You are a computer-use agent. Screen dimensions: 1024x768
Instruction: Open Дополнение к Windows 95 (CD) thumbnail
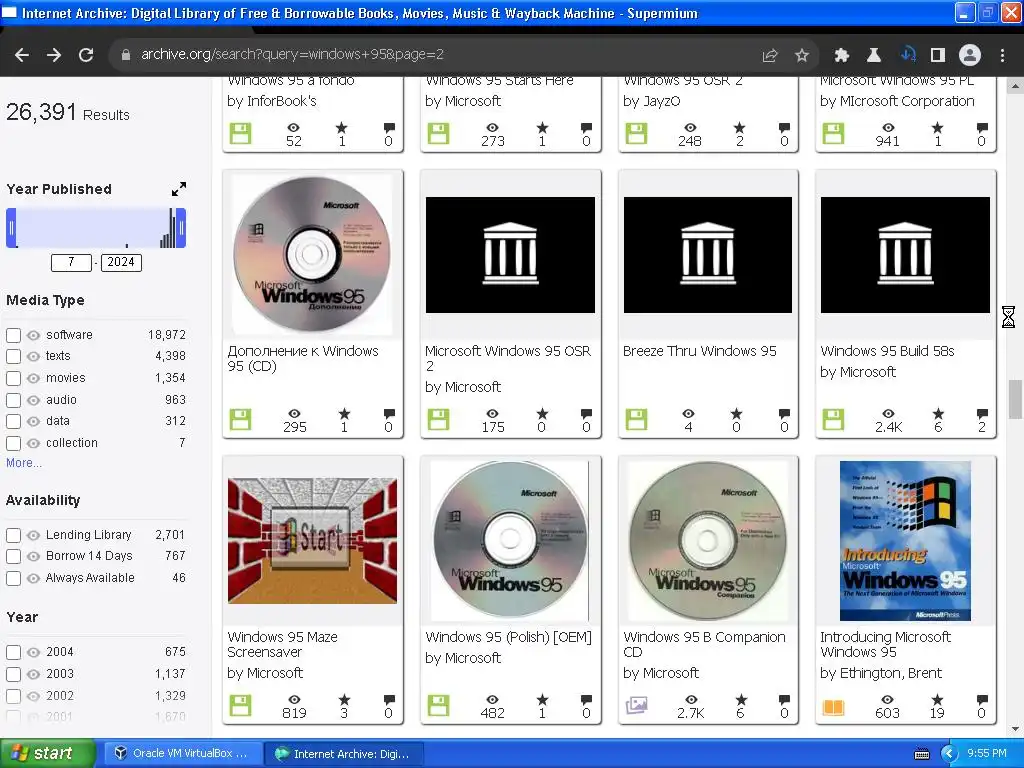(312, 255)
